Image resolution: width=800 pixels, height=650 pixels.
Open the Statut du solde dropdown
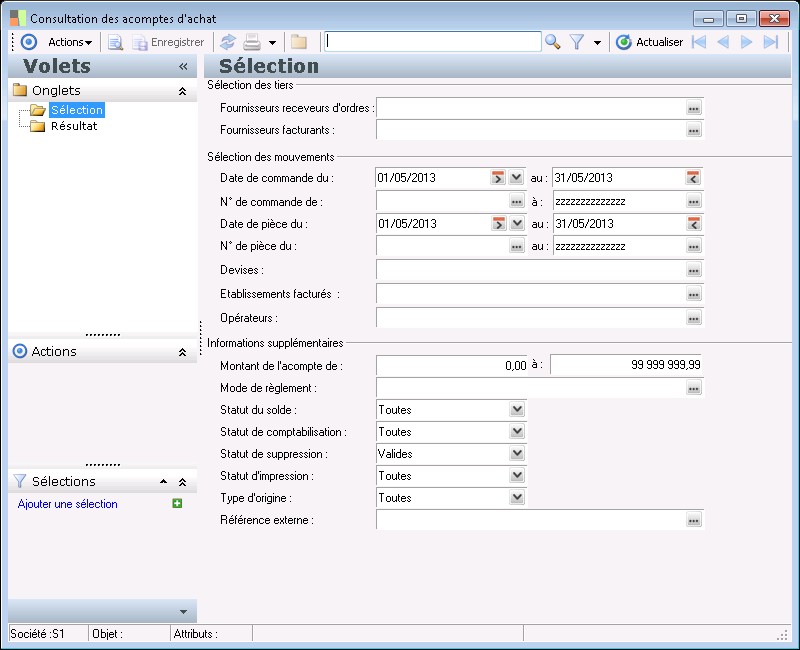coord(516,410)
